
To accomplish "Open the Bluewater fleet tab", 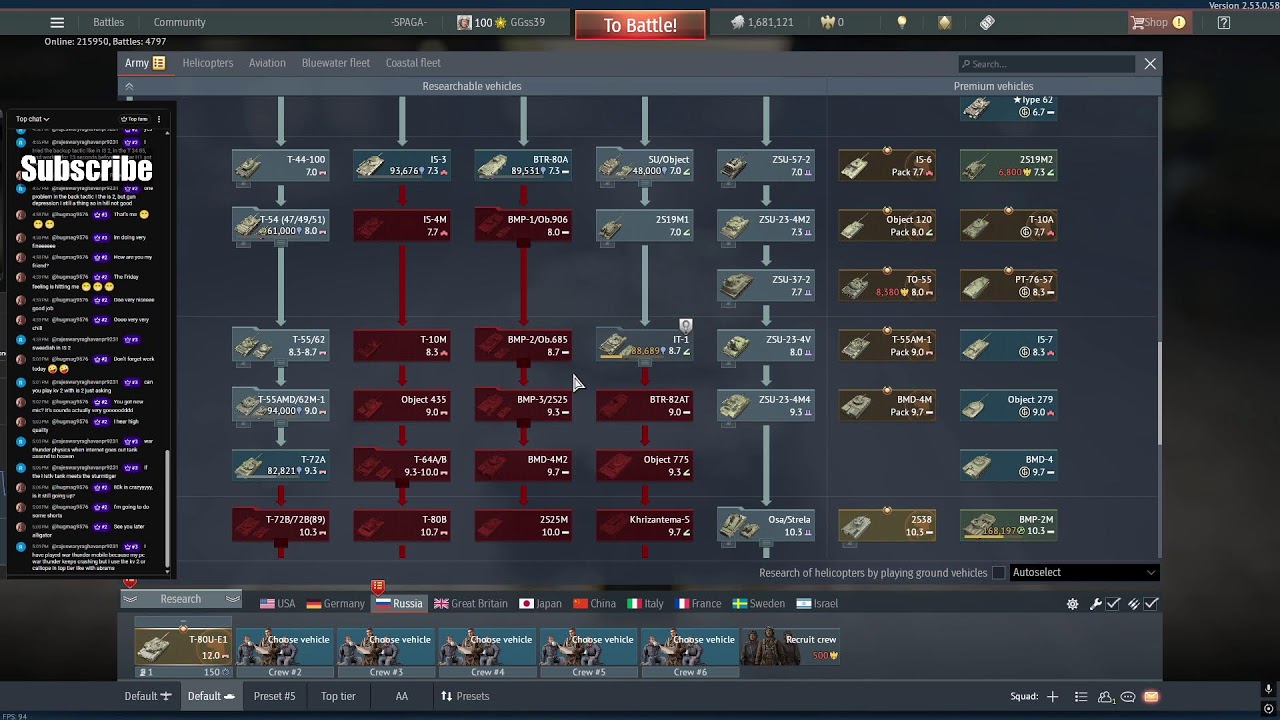I will click(x=336, y=63).
